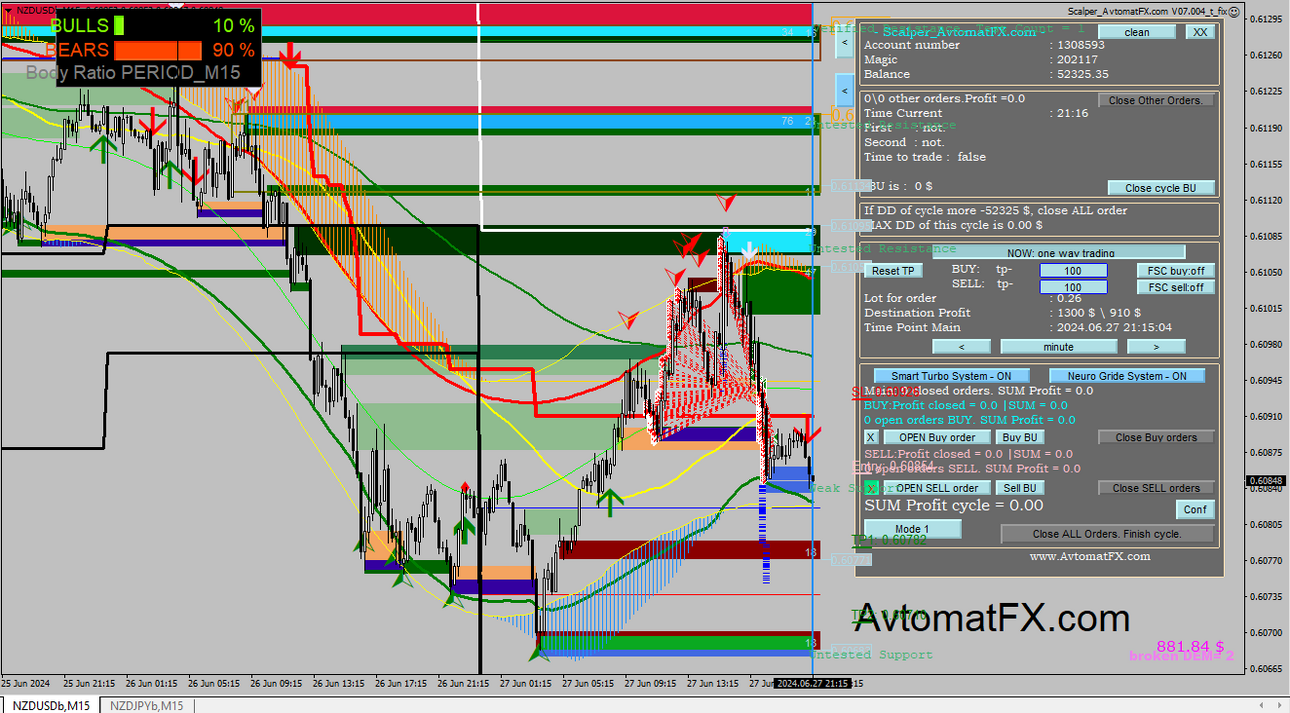Toggle Neuro Gride System - ON
1290x713 pixels.
pos(1127,376)
